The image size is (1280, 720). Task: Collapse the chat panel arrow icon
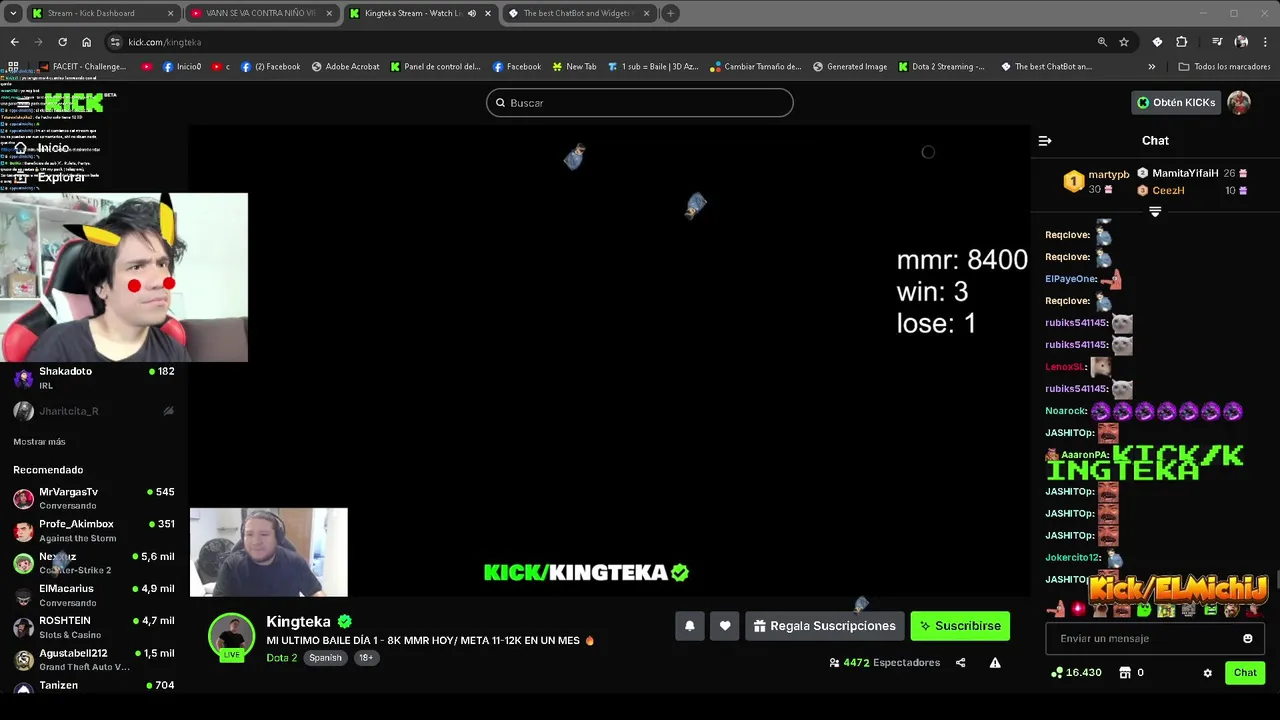[x=1045, y=141]
